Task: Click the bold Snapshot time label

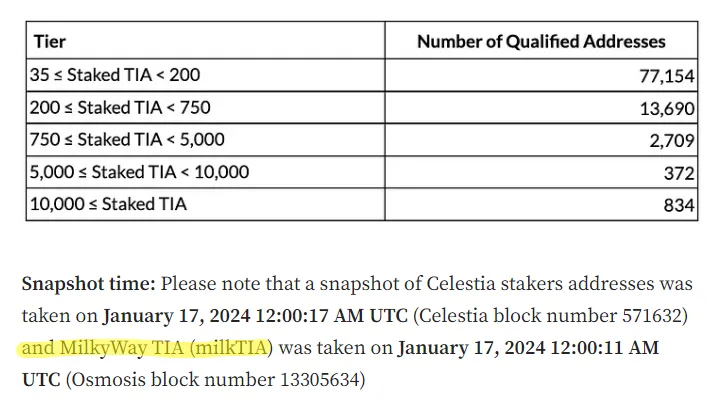Action: (89, 284)
